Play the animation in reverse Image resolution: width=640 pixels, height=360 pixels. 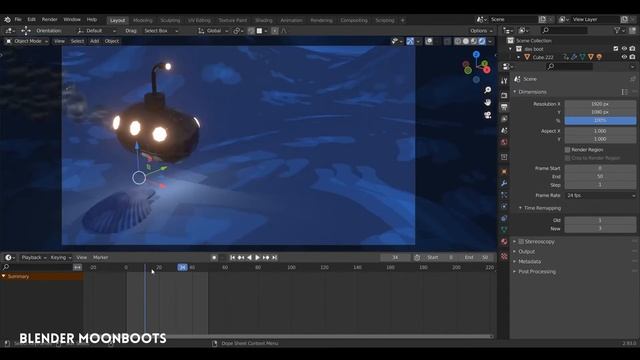(x=249, y=258)
